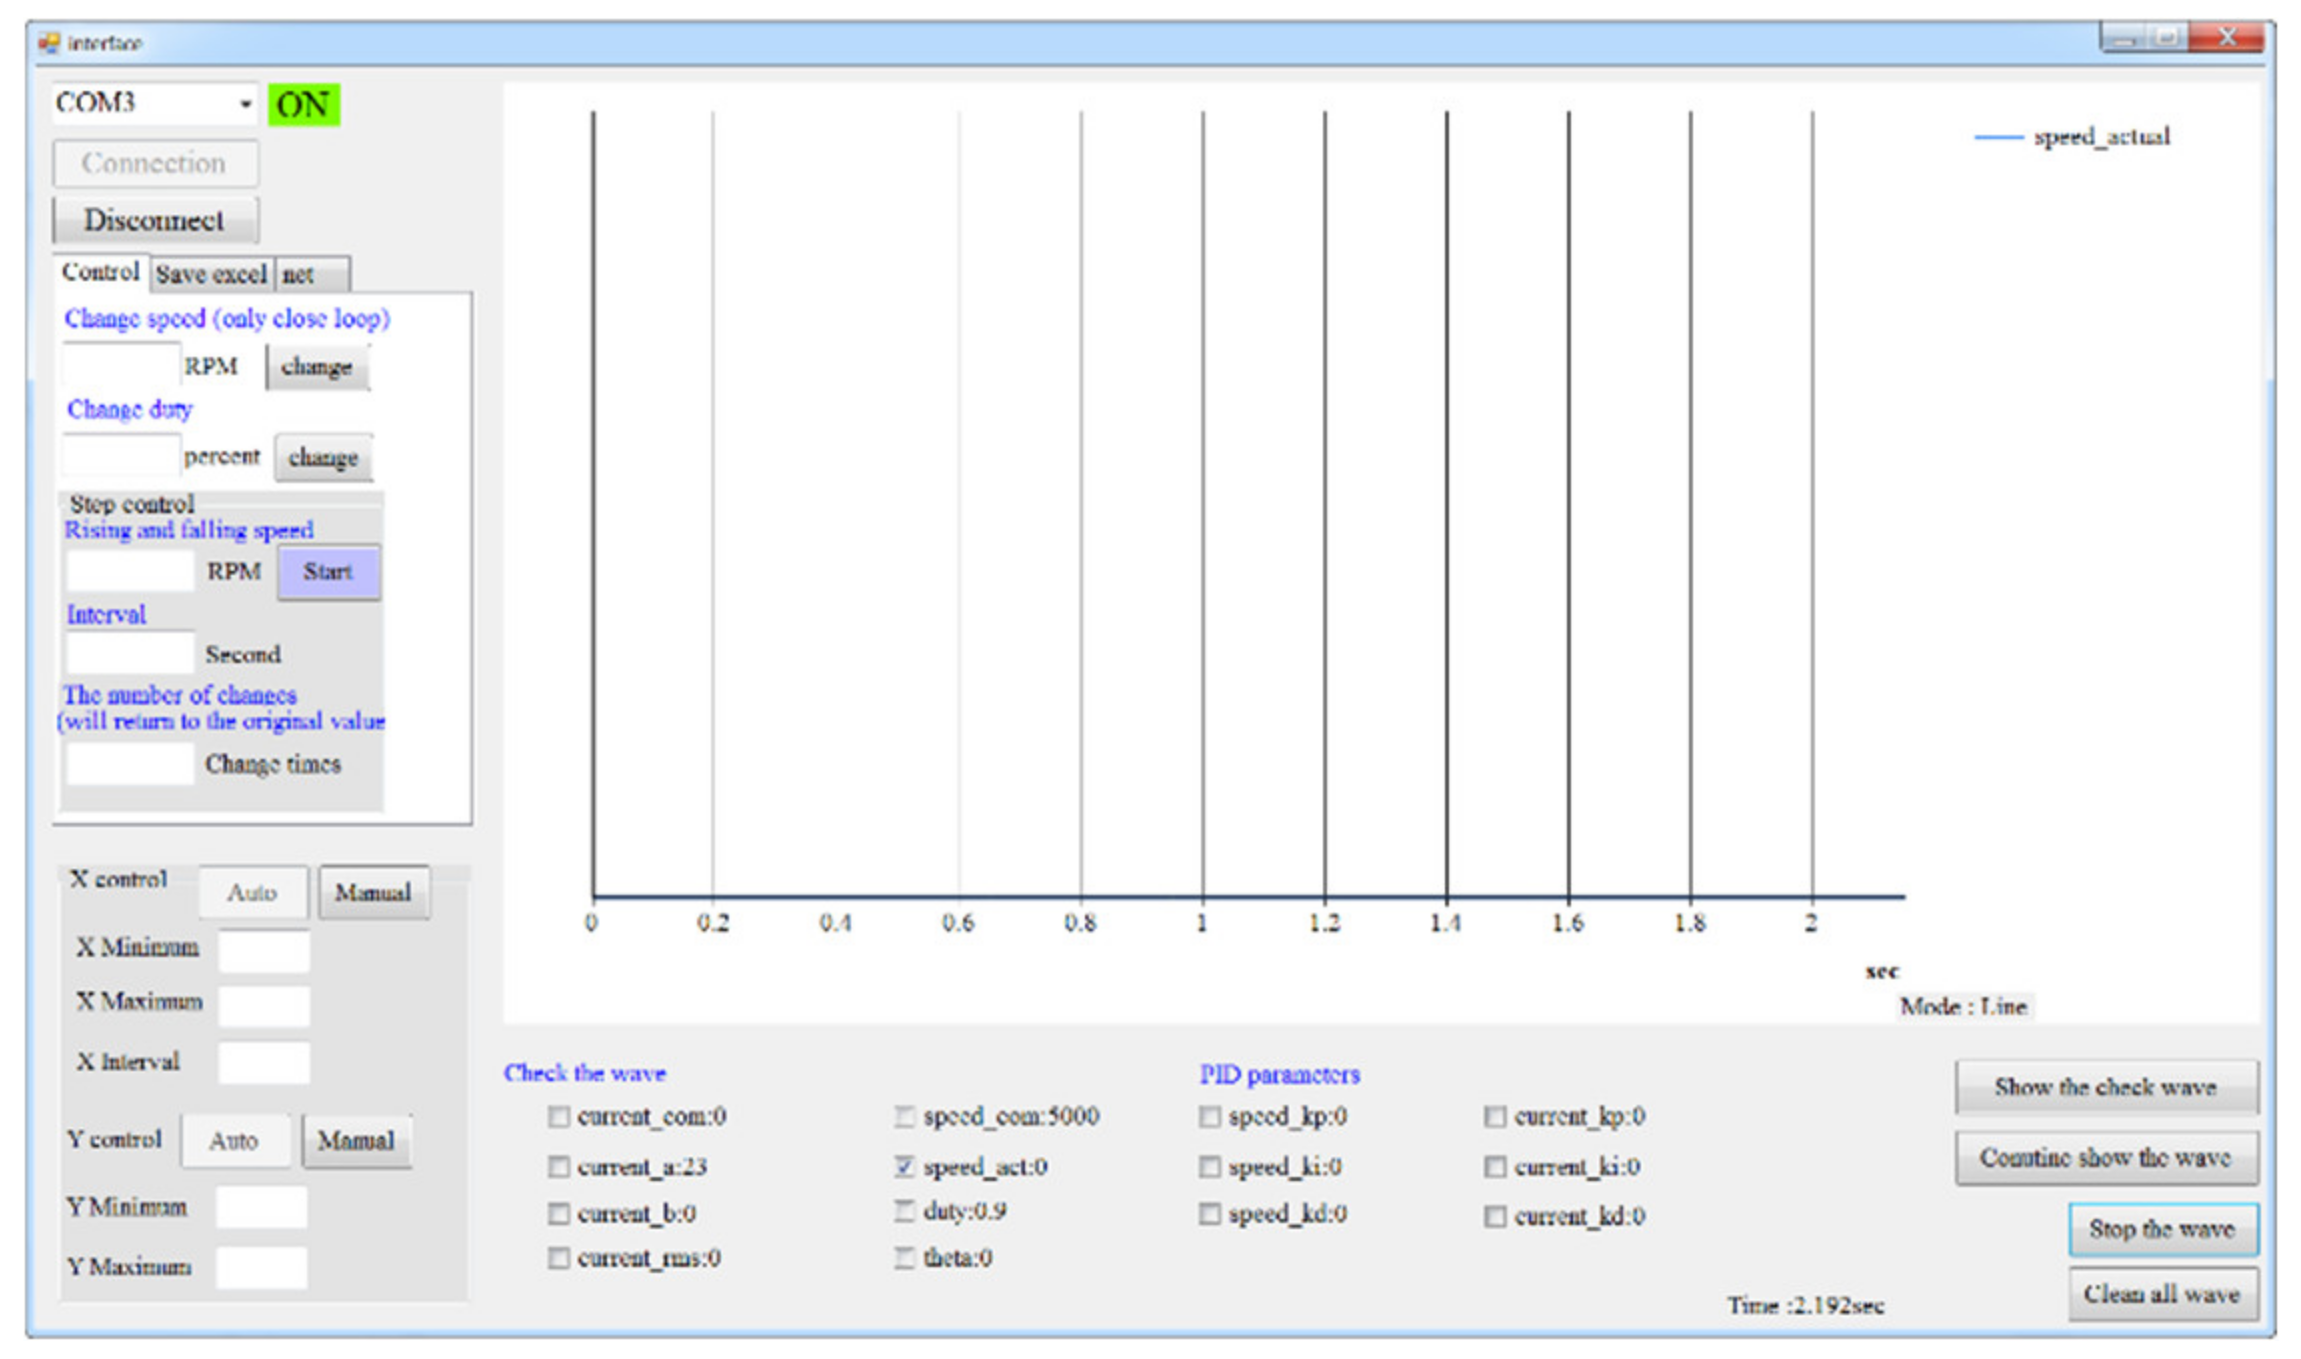Switch to the Save excel tab
Screen dimensions: 2301x1359
[x=211, y=274]
